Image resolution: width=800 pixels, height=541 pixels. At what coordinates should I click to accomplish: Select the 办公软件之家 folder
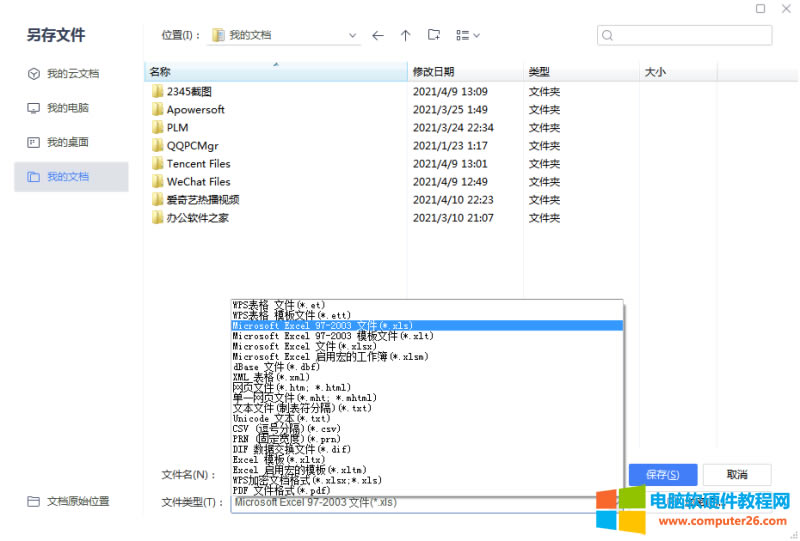[x=197, y=218]
